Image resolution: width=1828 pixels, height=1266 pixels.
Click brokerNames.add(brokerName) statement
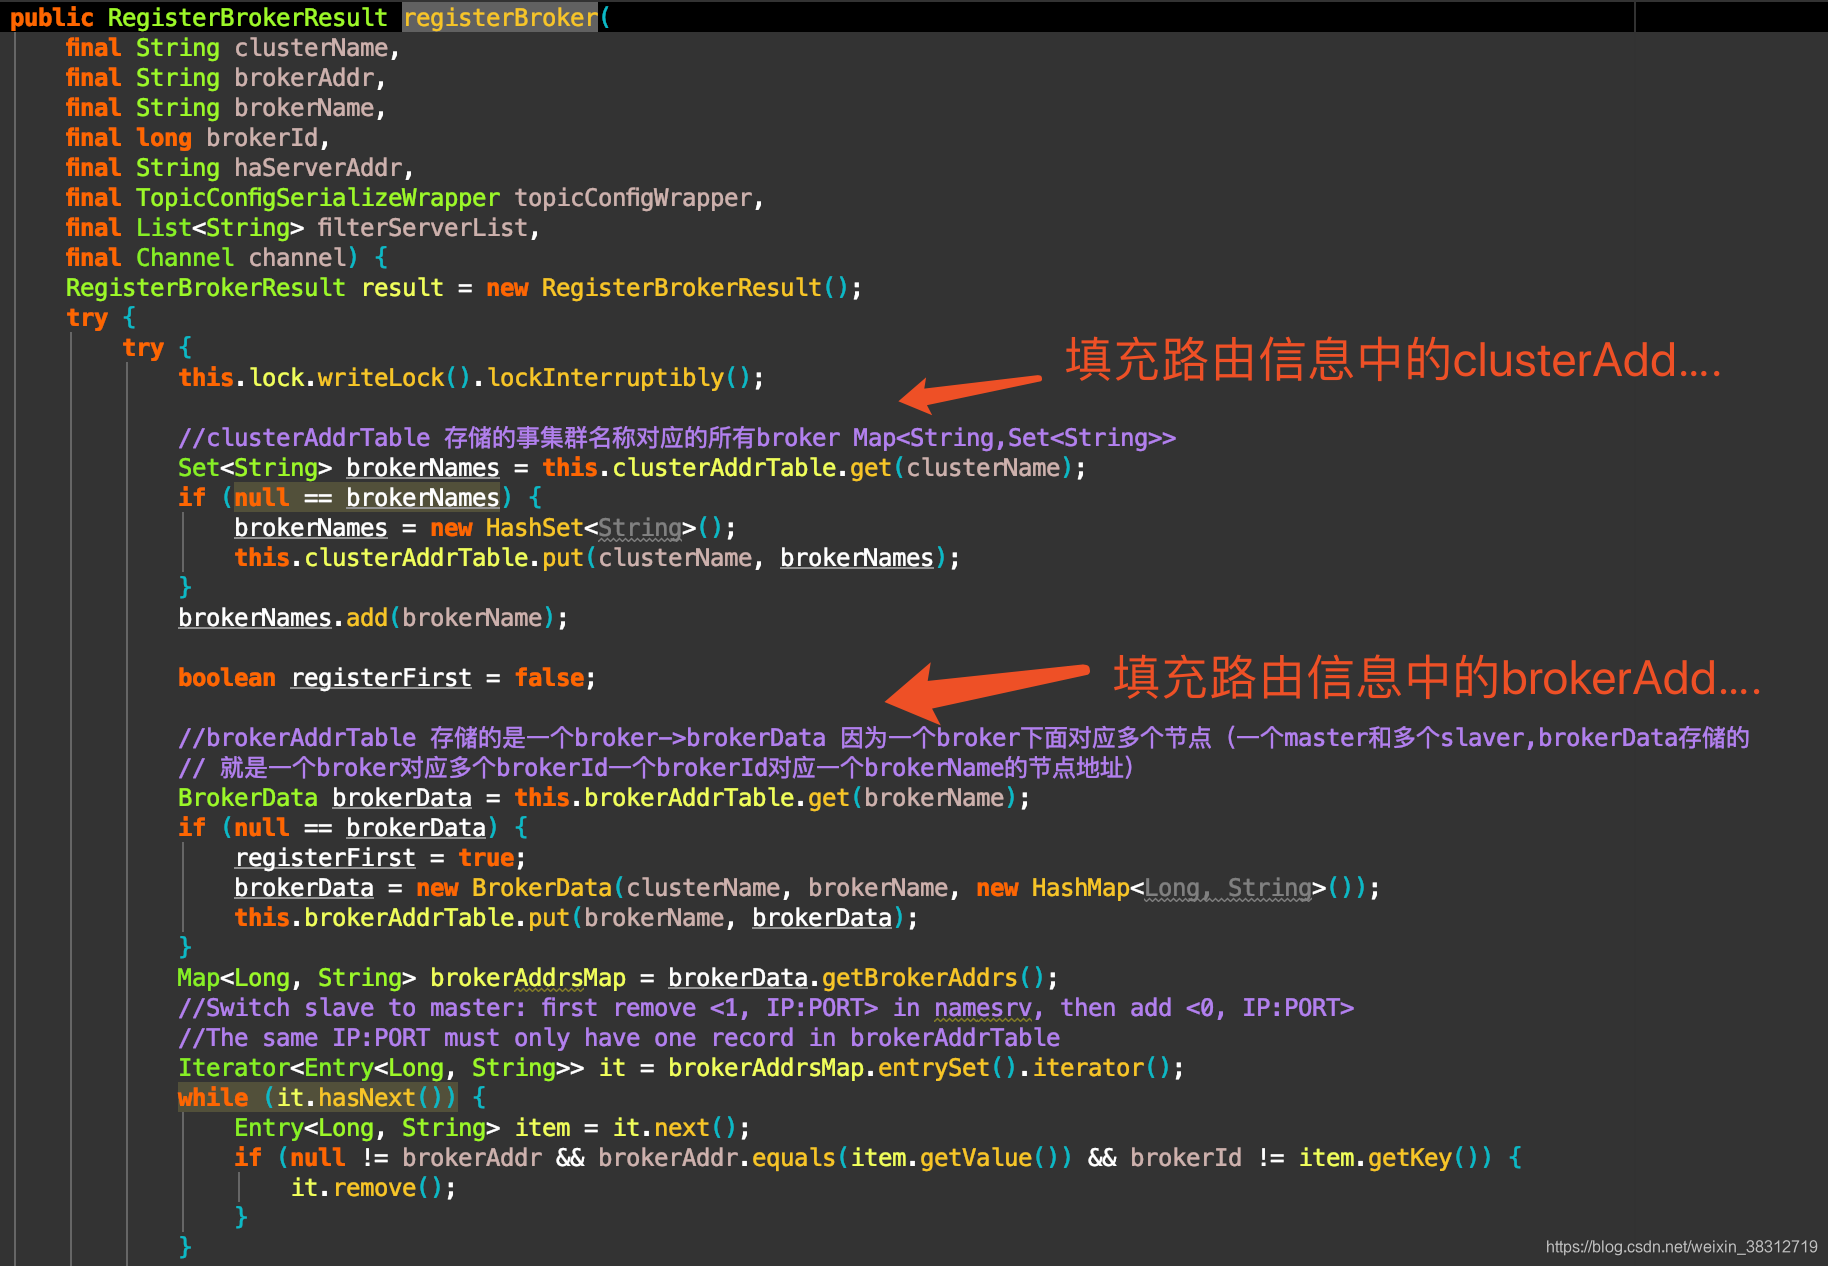coord(373,617)
